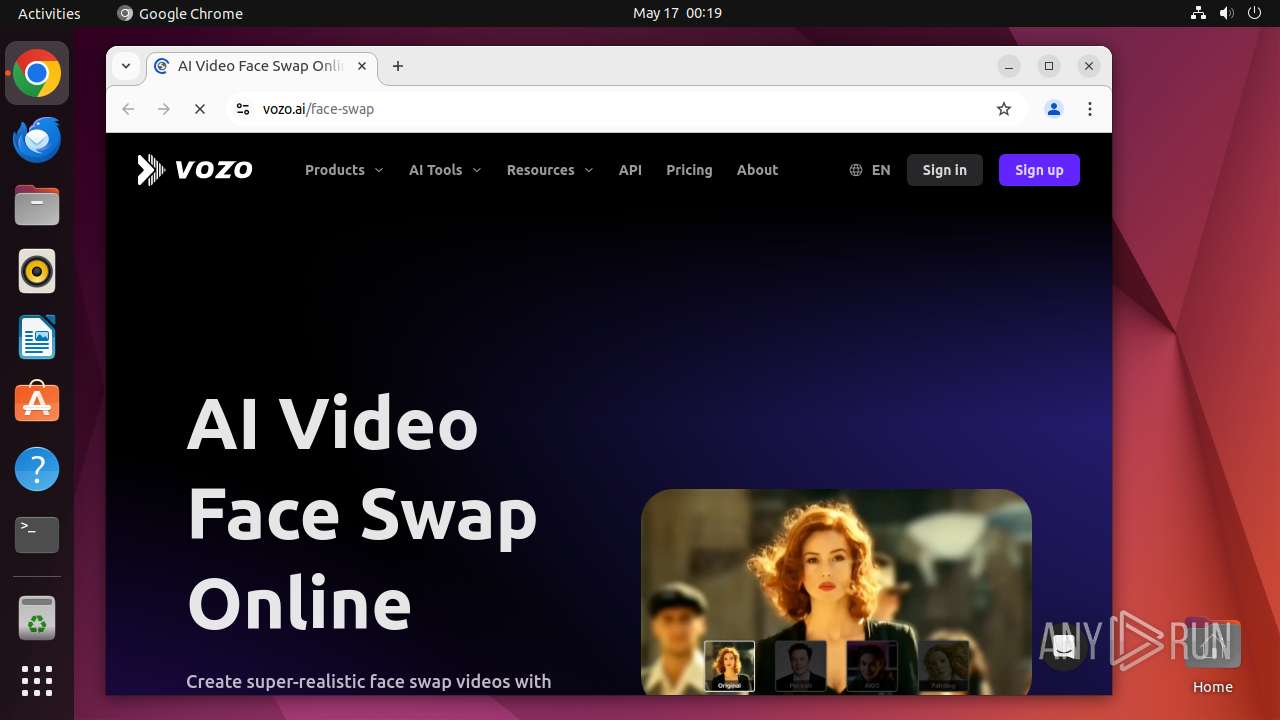
Task: Open Rhythmbox music player in dock
Action: (37, 272)
